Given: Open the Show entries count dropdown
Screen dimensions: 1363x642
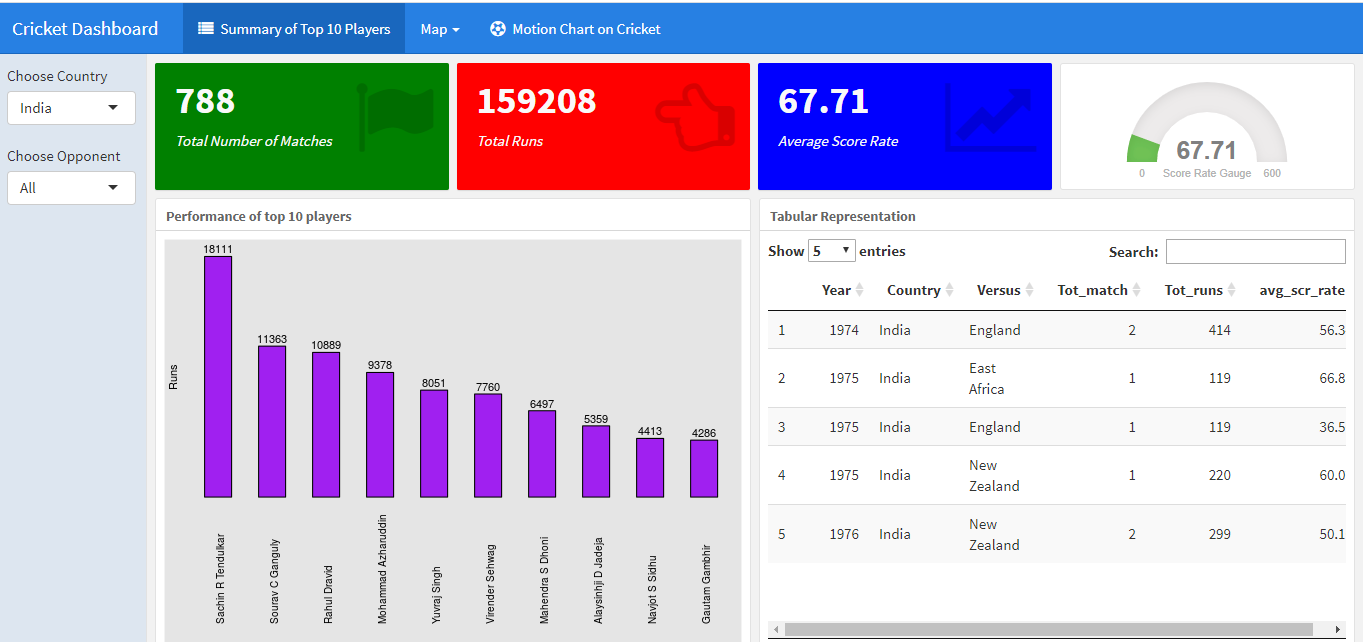Looking at the screenshot, I should (x=832, y=251).
